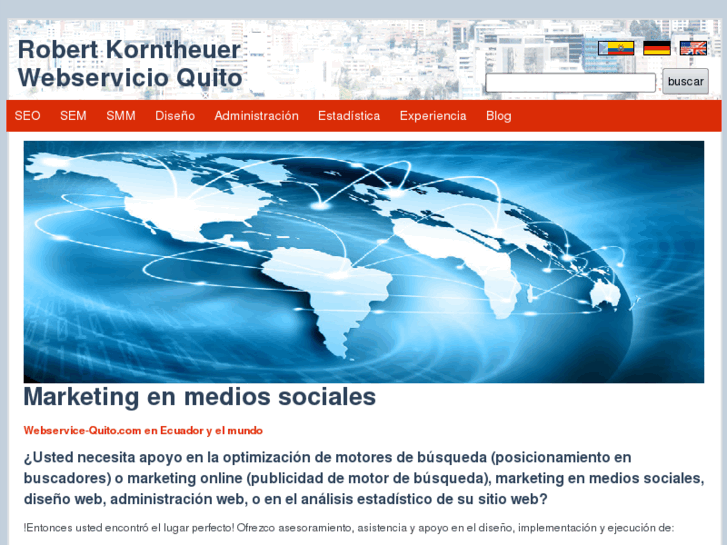Go to the Diseño page

[x=175, y=115]
